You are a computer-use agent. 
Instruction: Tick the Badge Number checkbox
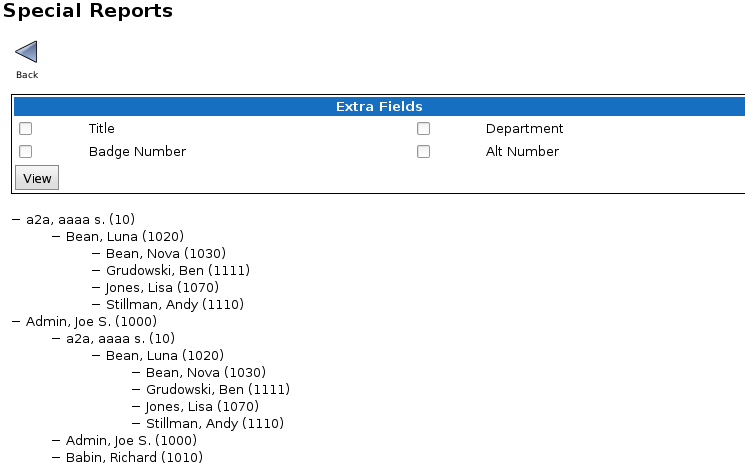[x=26, y=151]
